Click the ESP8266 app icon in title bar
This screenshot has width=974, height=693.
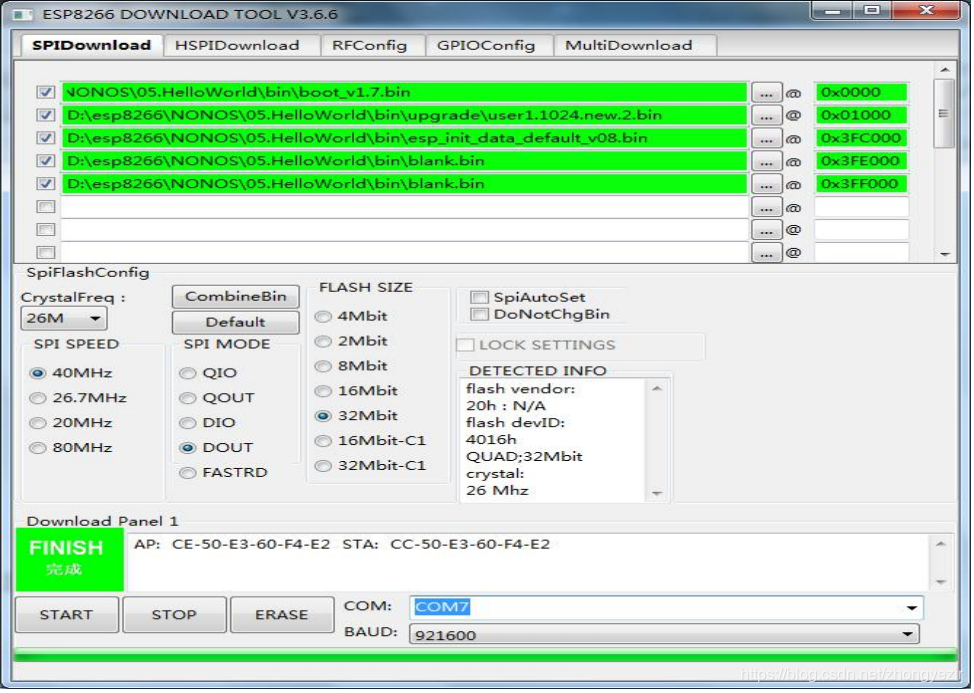pos(23,14)
